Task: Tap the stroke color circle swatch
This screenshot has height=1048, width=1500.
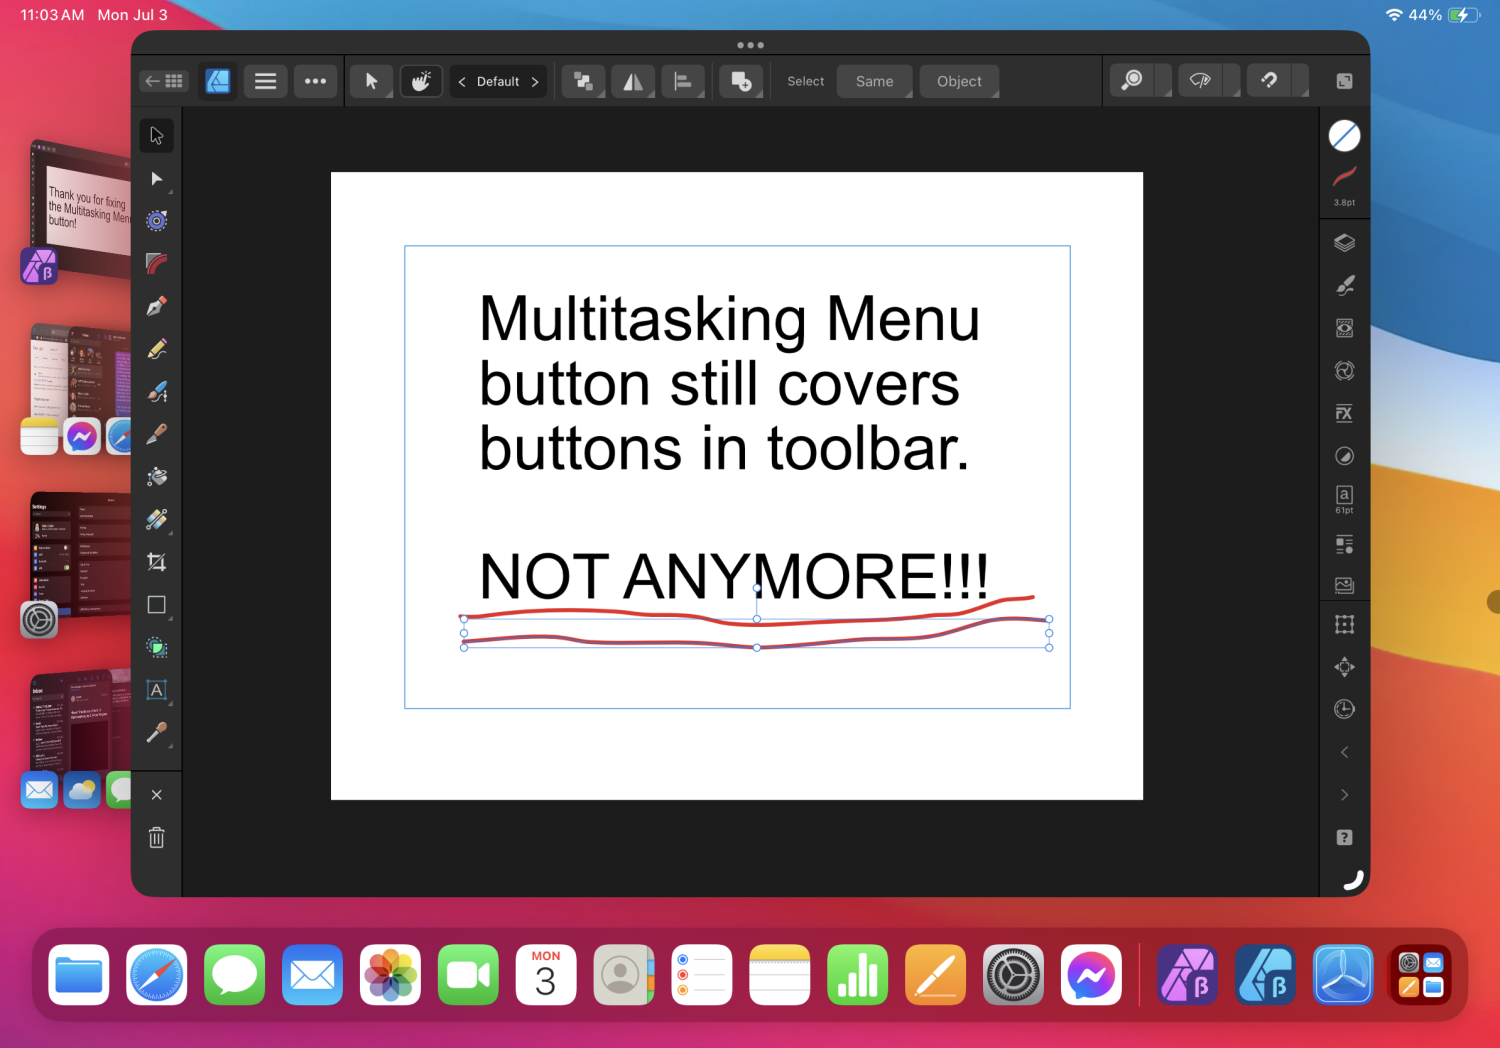Action: 1344,135
